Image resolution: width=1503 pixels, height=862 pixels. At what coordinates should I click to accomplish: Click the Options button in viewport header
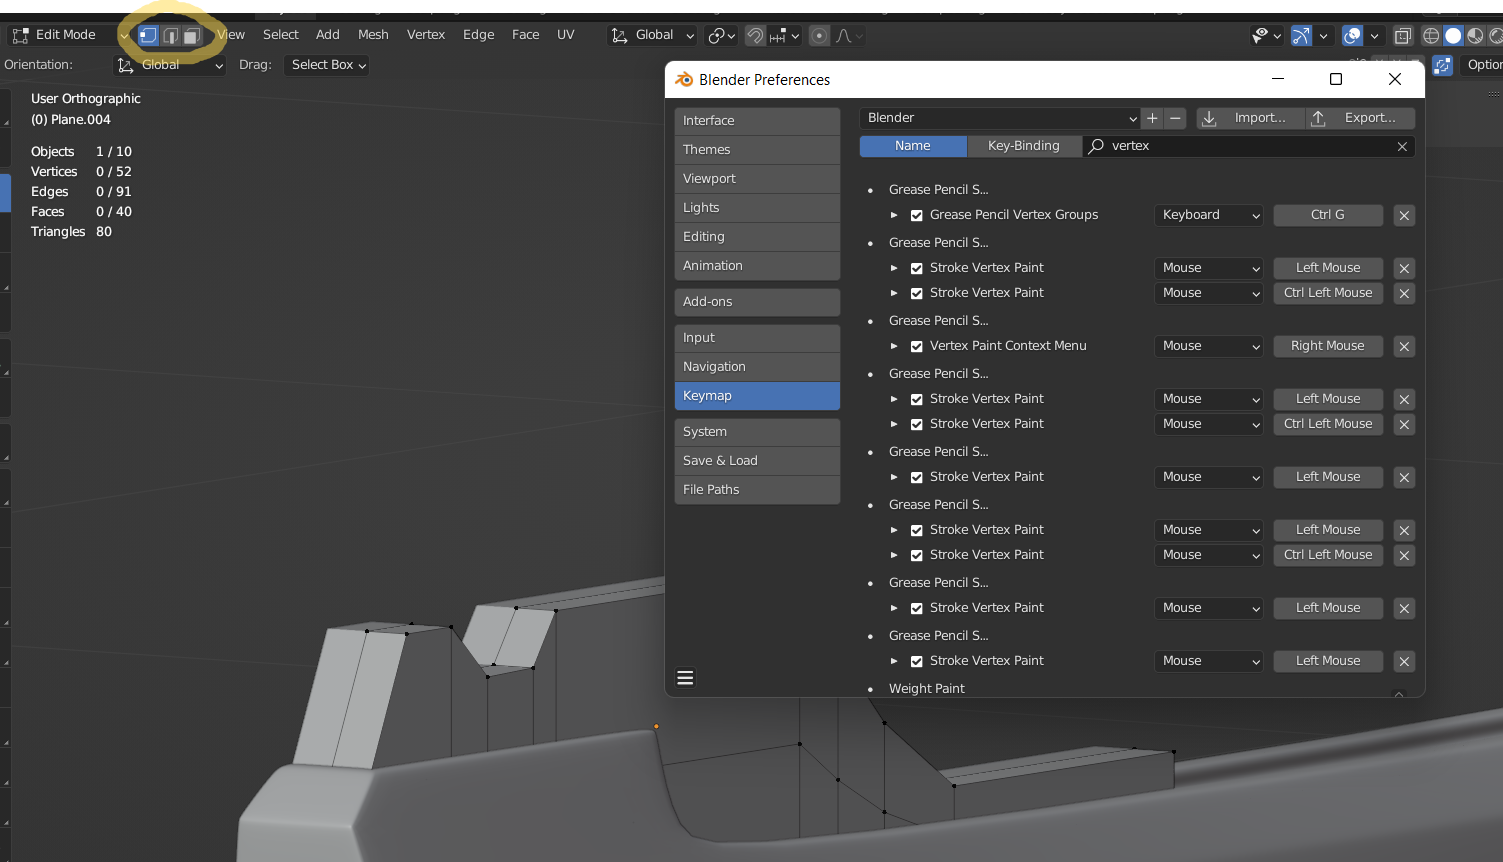(1482, 65)
